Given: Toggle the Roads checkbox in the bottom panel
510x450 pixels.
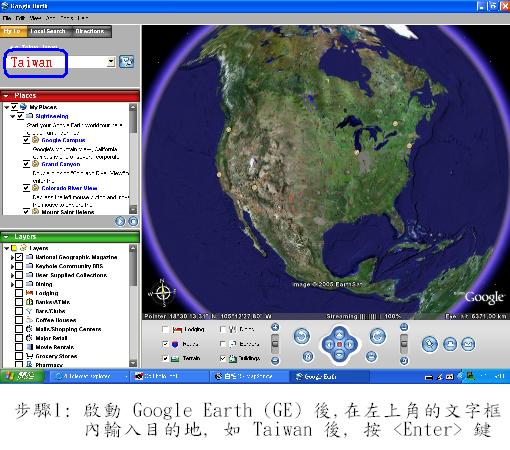Looking at the screenshot, I should (165, 344).
